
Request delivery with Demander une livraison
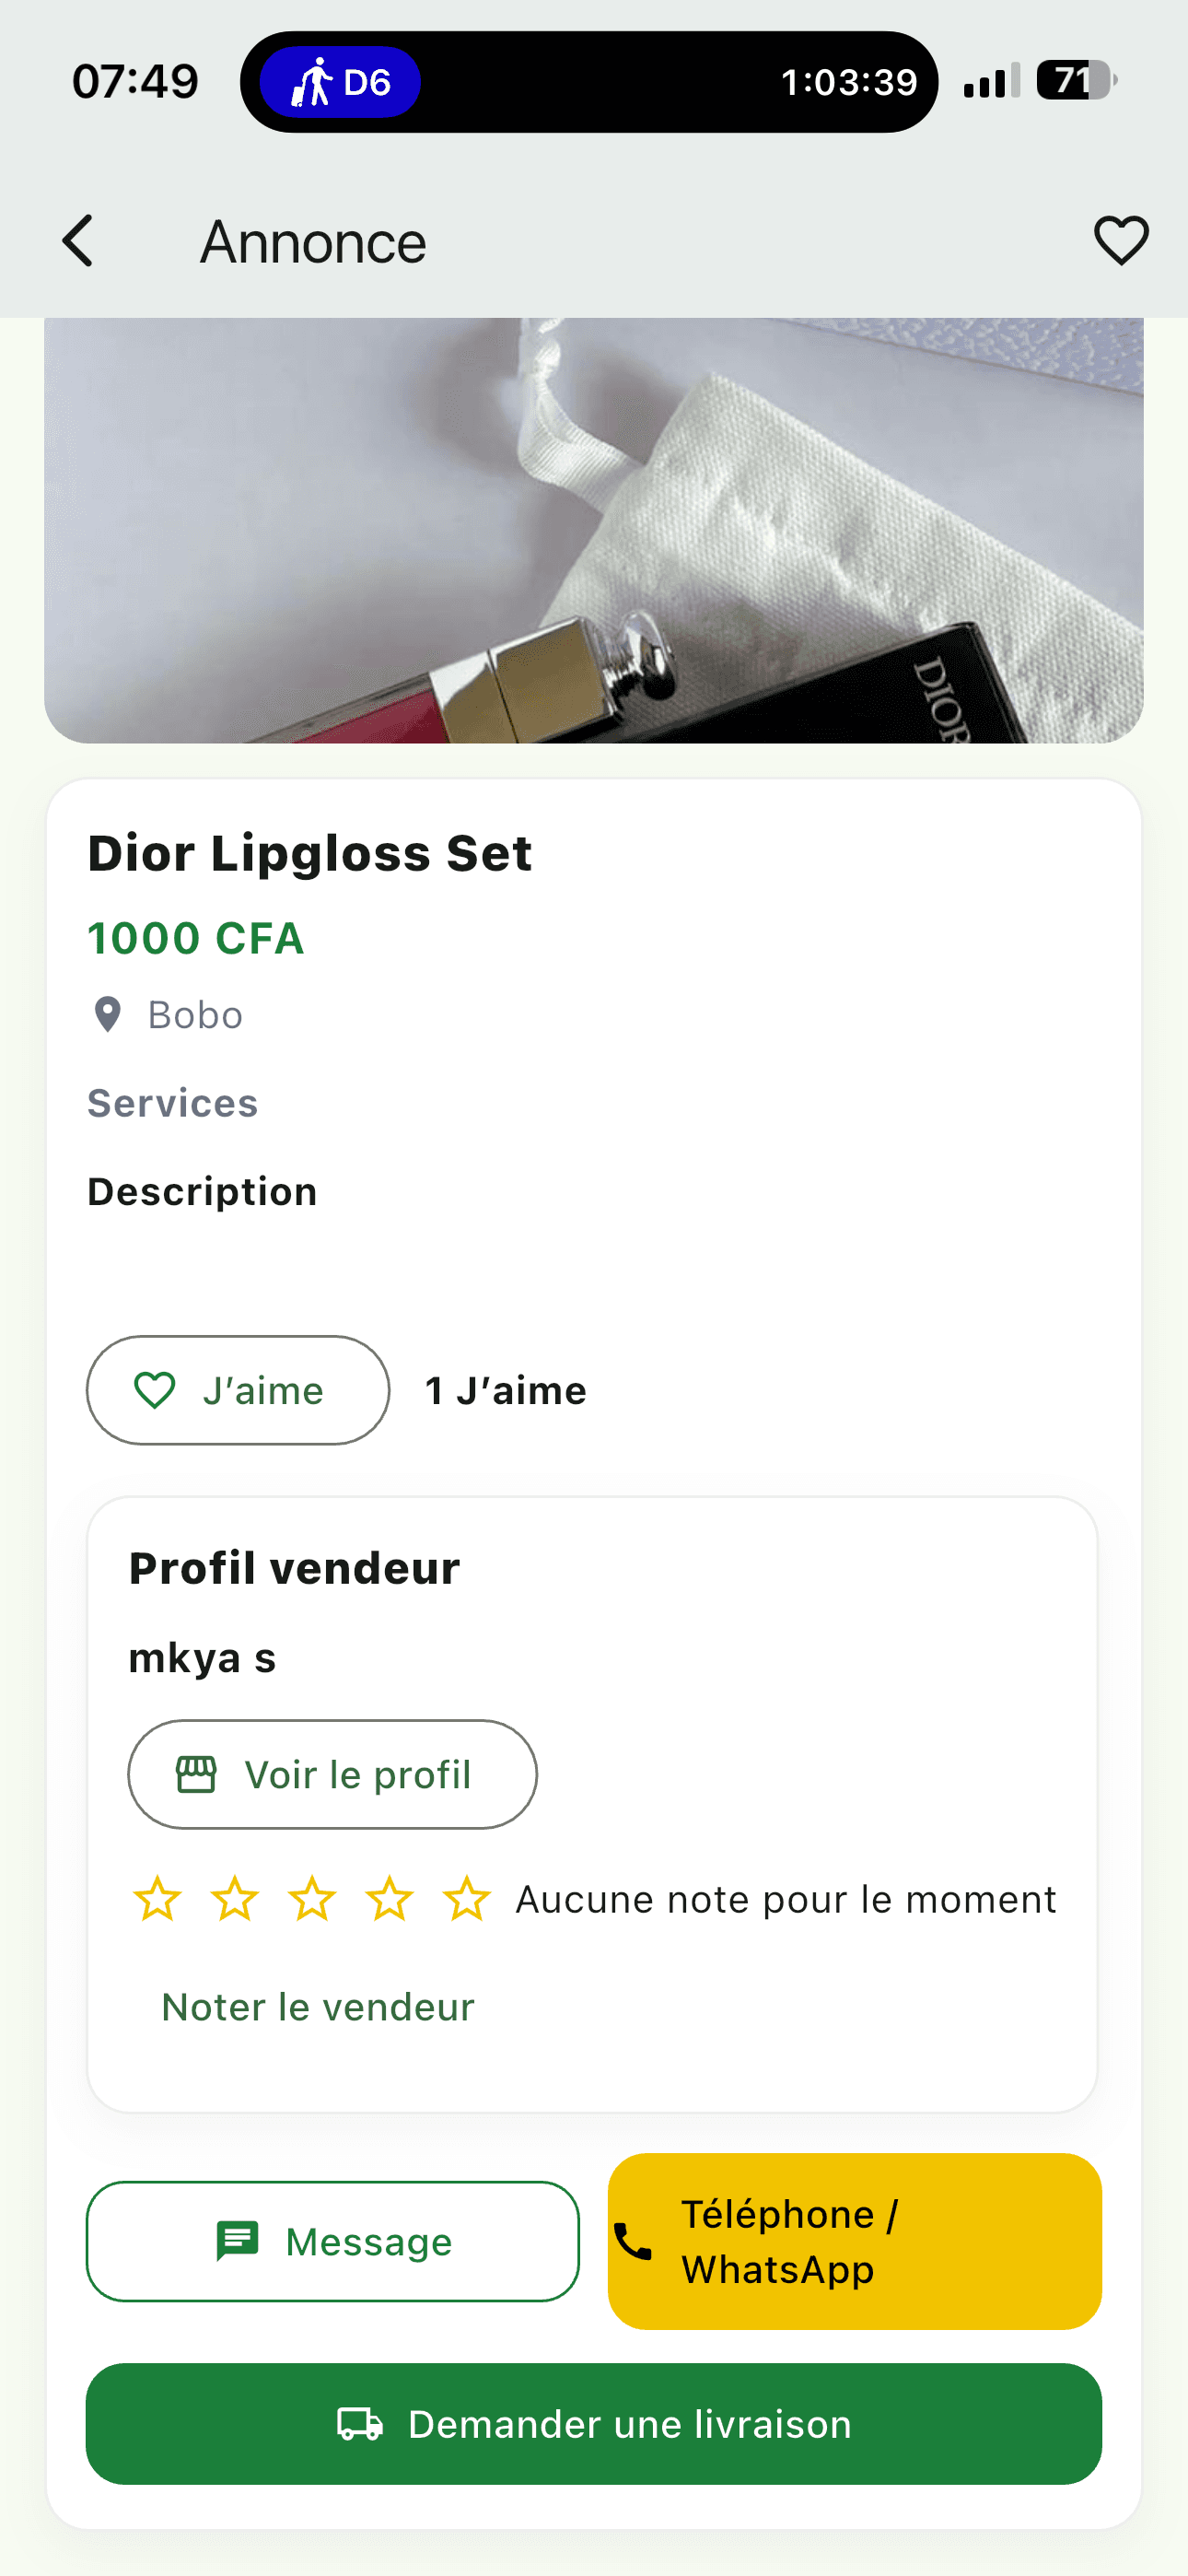(594, 2424)
